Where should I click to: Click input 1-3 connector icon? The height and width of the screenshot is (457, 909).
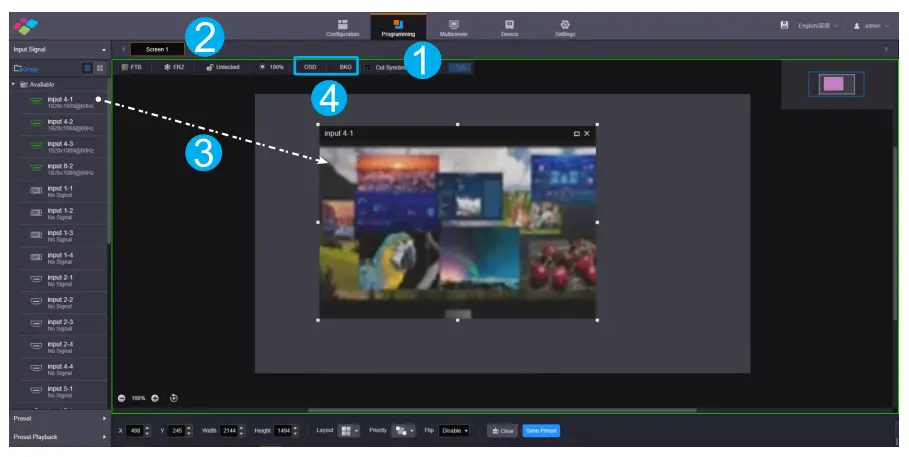pos(36,235)
